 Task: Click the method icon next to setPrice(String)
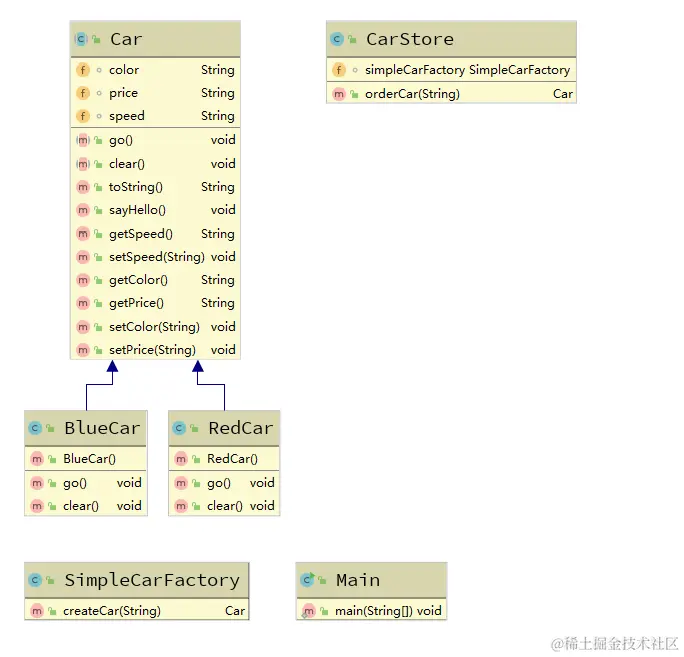(83, 350)
